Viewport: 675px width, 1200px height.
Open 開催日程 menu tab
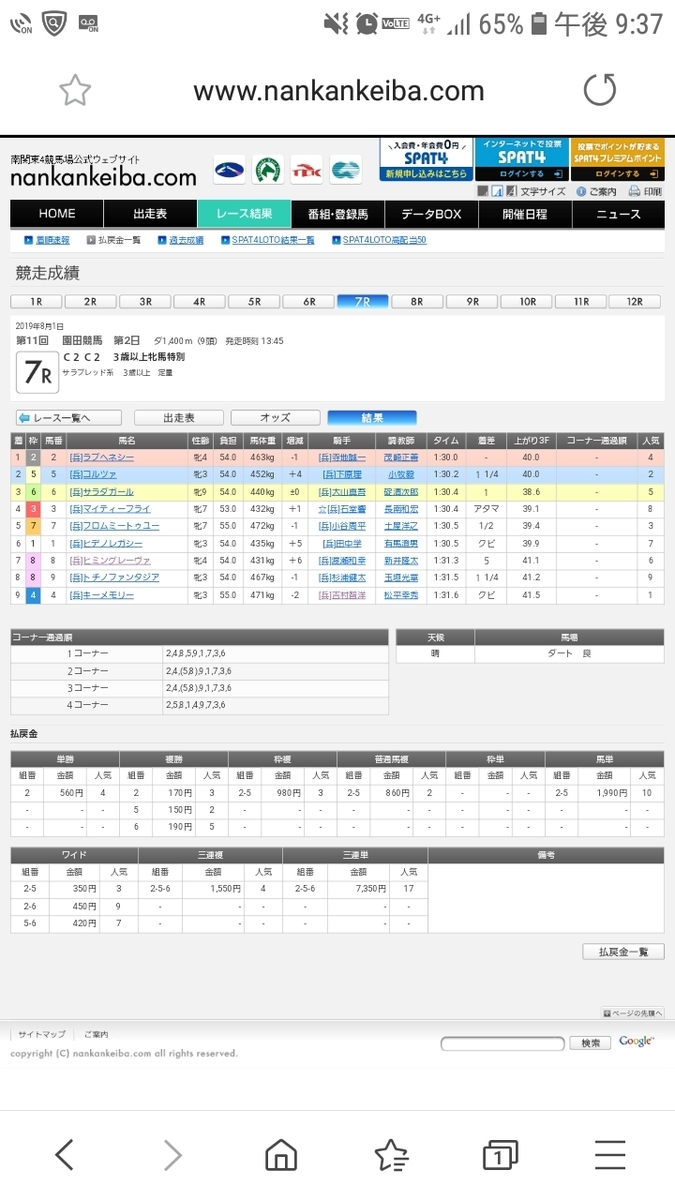point(525,214)
